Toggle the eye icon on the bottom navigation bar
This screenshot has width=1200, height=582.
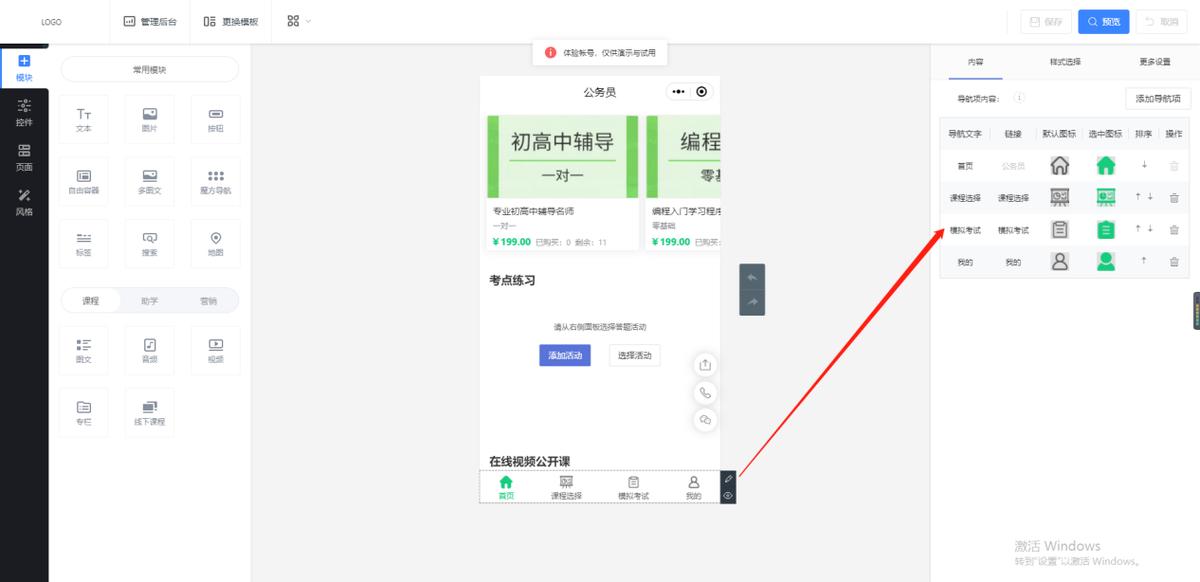click(728, 495)
